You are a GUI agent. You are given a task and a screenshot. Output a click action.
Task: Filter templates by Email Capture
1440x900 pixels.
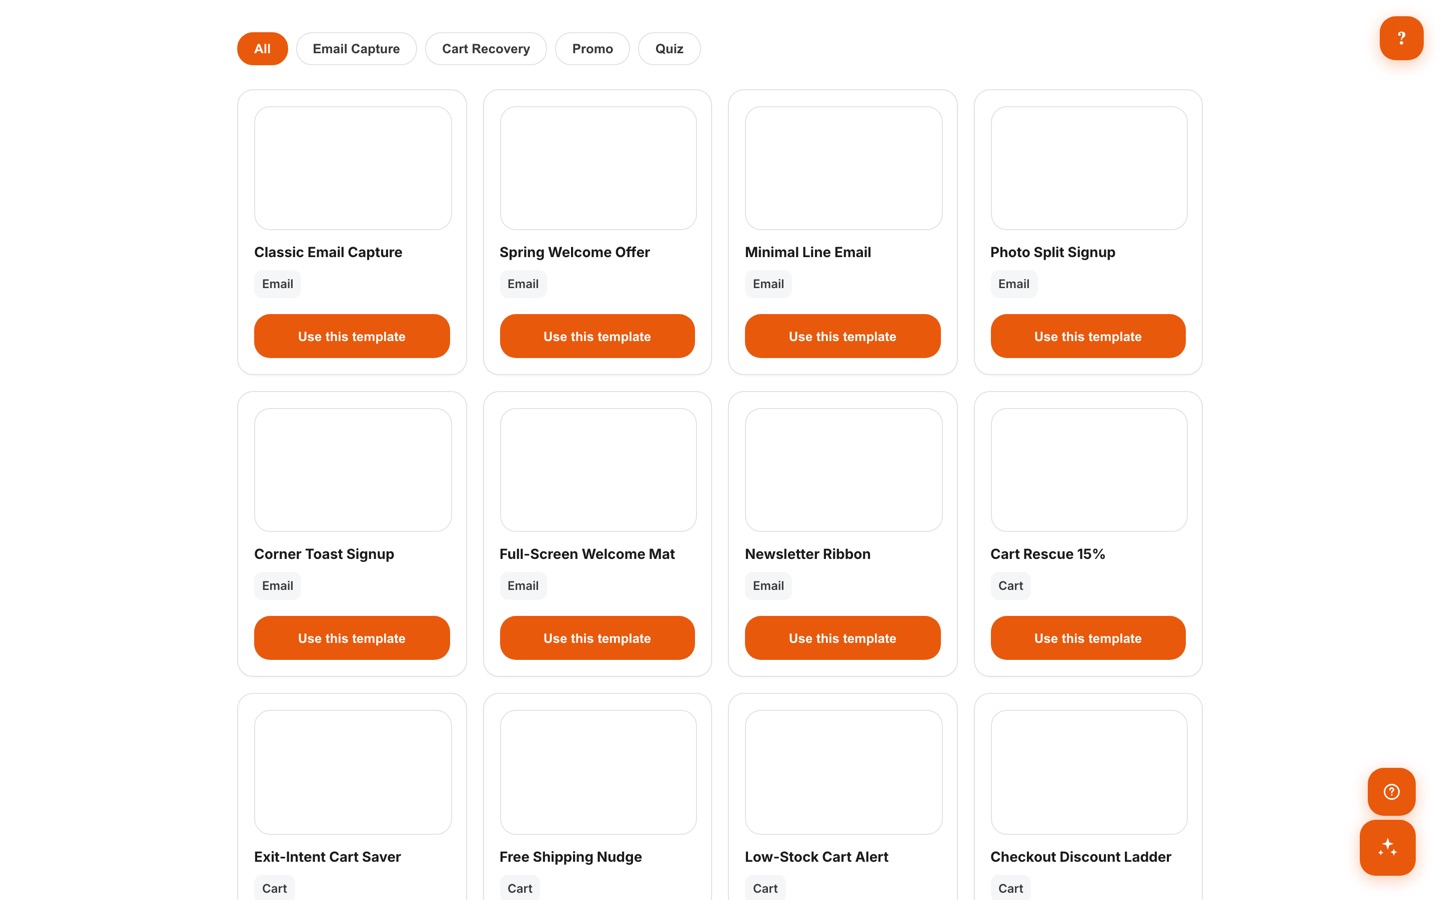point(356,49)
